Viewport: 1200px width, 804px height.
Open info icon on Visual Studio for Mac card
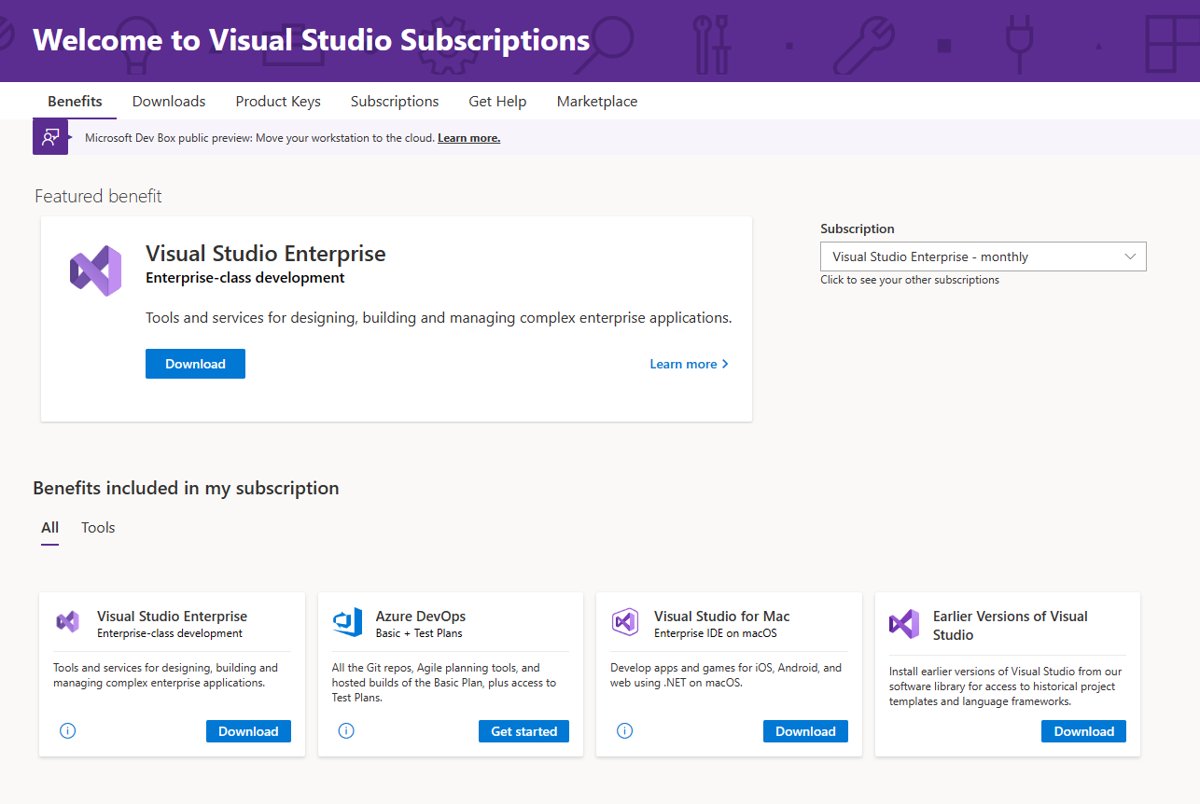pyautogui.click(x=625, y=731)
